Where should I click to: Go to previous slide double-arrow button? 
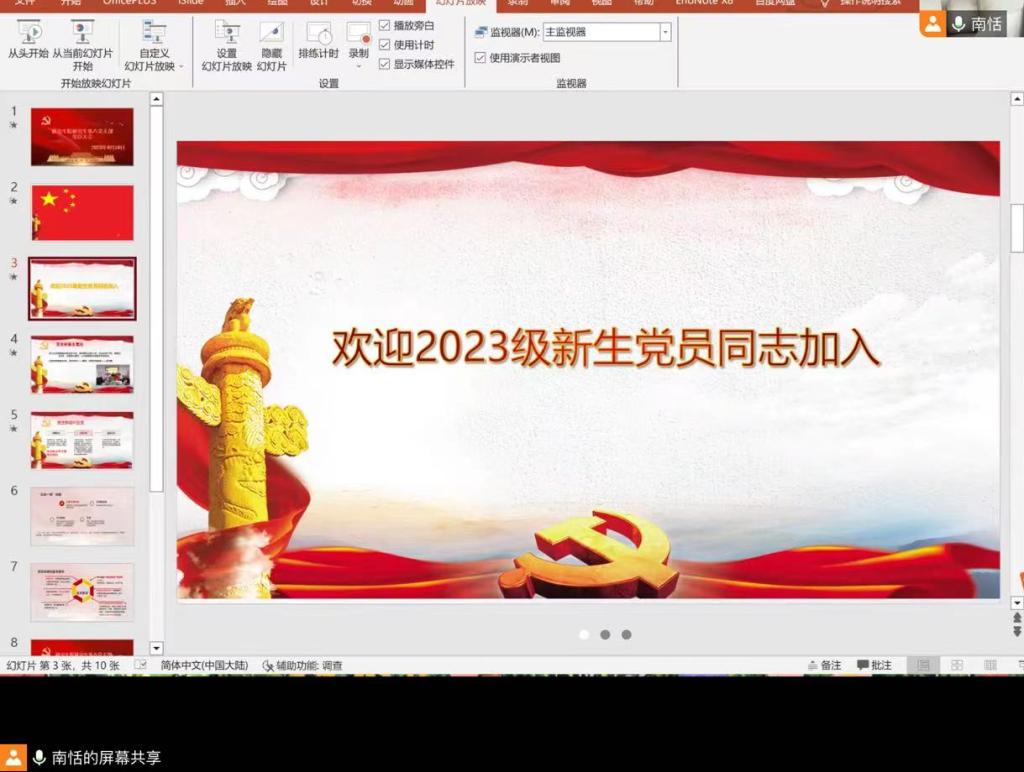point(1017,618)
